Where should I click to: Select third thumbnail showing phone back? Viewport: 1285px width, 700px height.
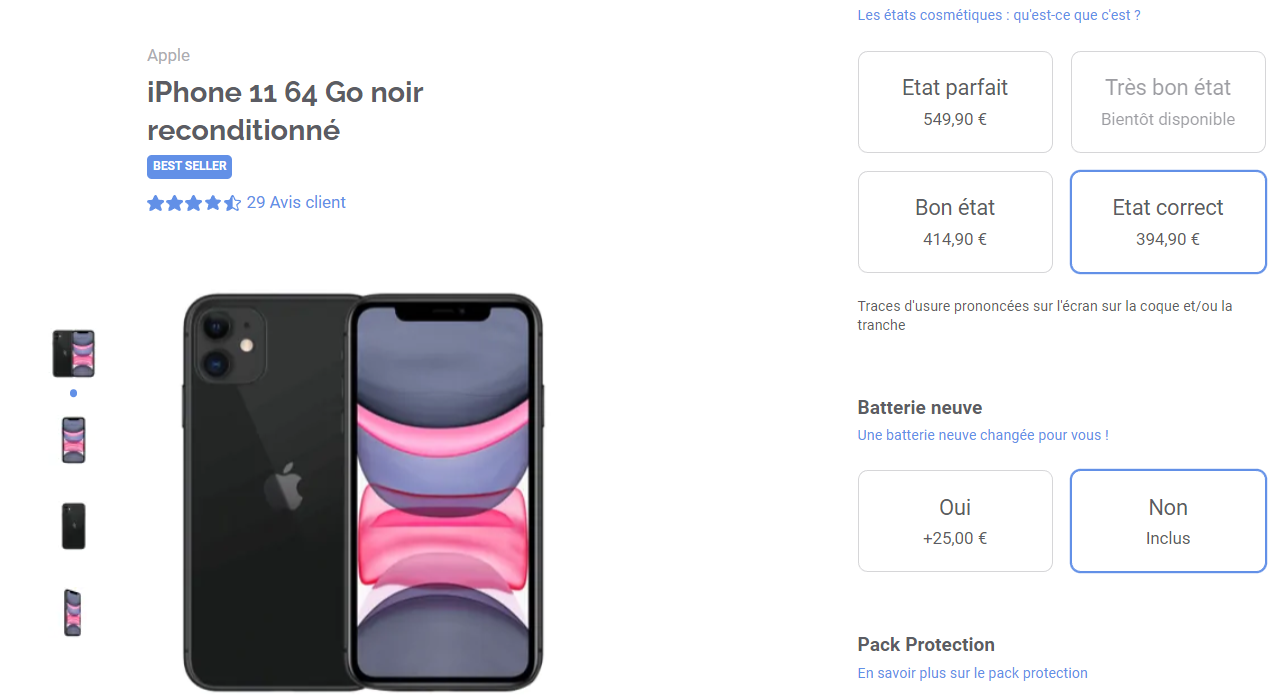point(73,526)
